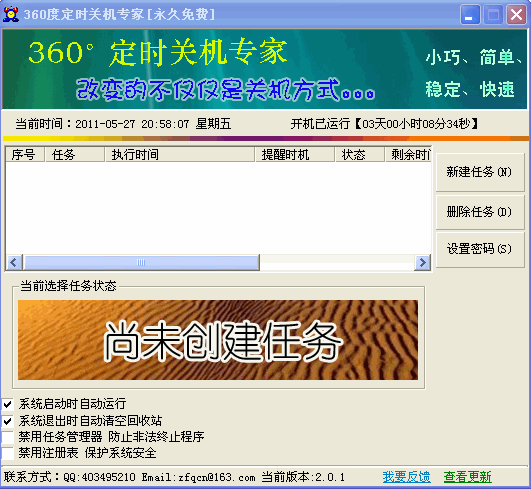531x489 pixels.
Task: Check 禁用任务管理器 防止非法终止程序
Action: point(8,437)
